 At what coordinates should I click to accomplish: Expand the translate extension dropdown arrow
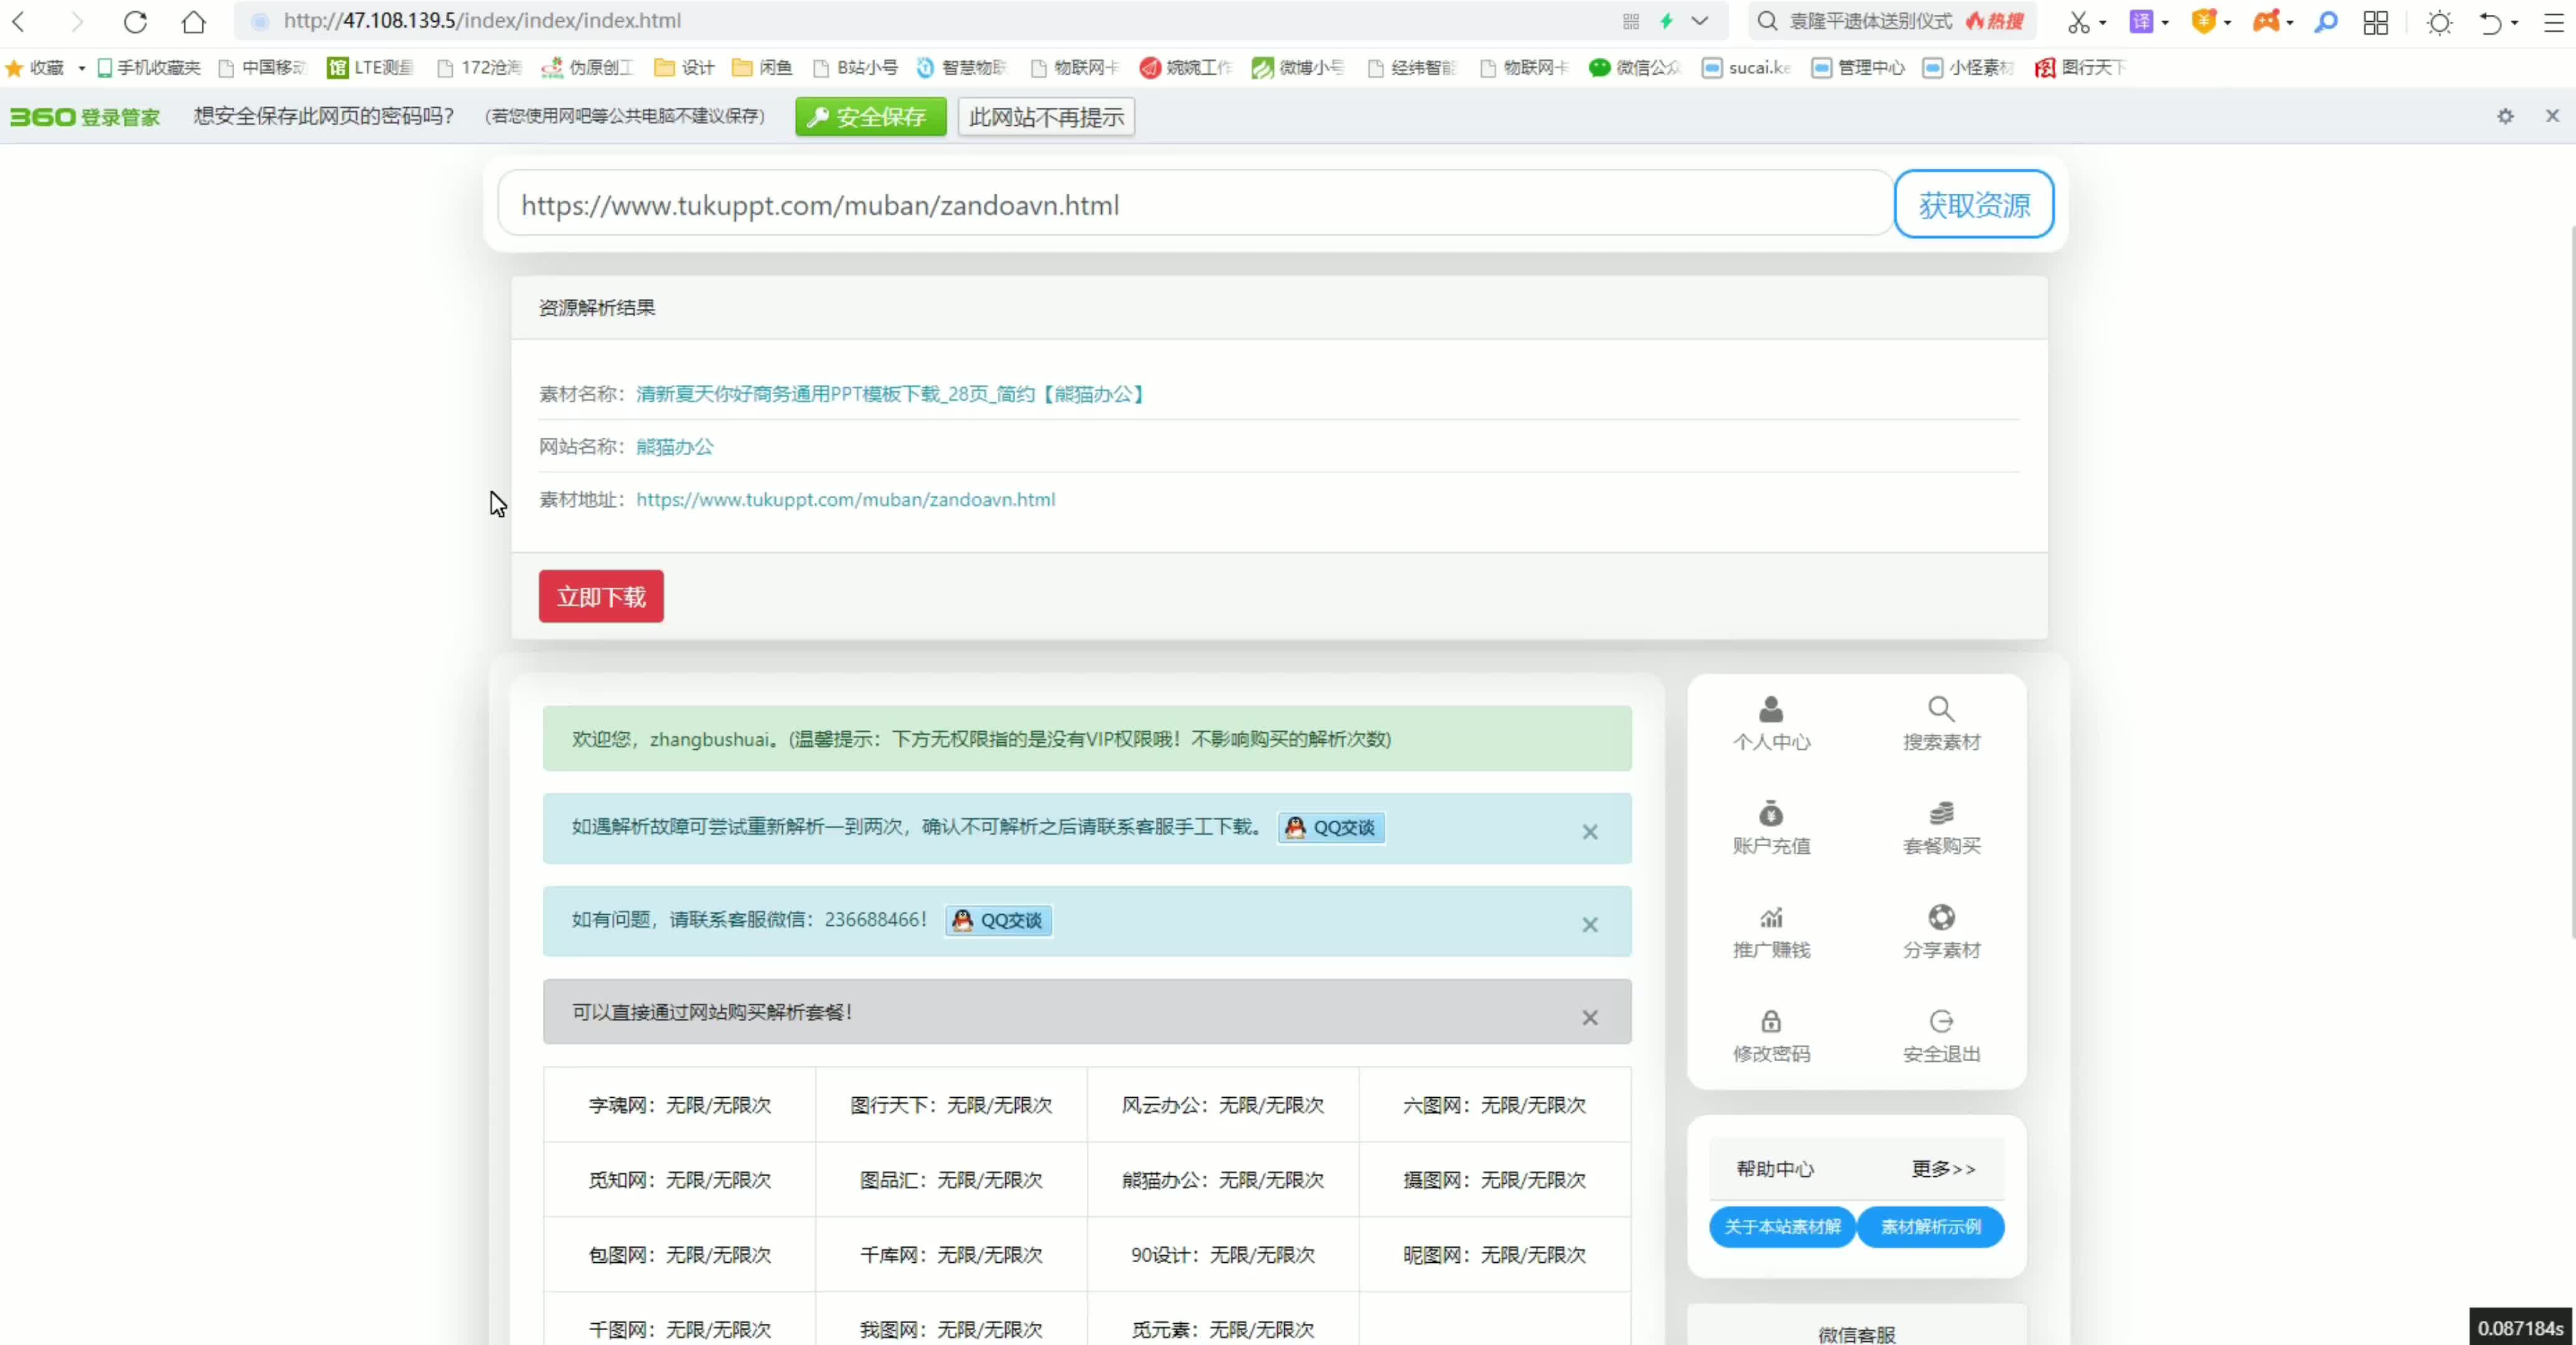[2165, 22]
